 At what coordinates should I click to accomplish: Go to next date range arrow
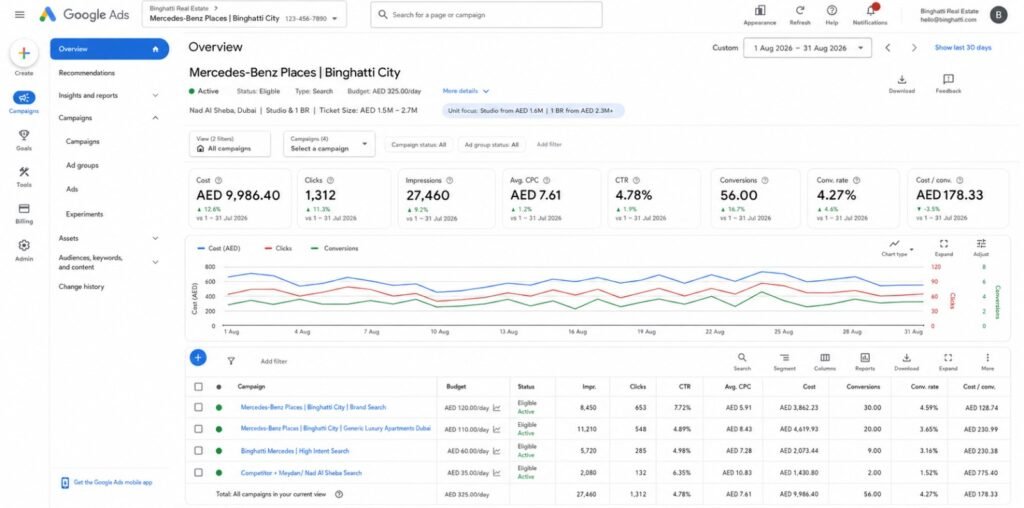click(x=914, y=48)
